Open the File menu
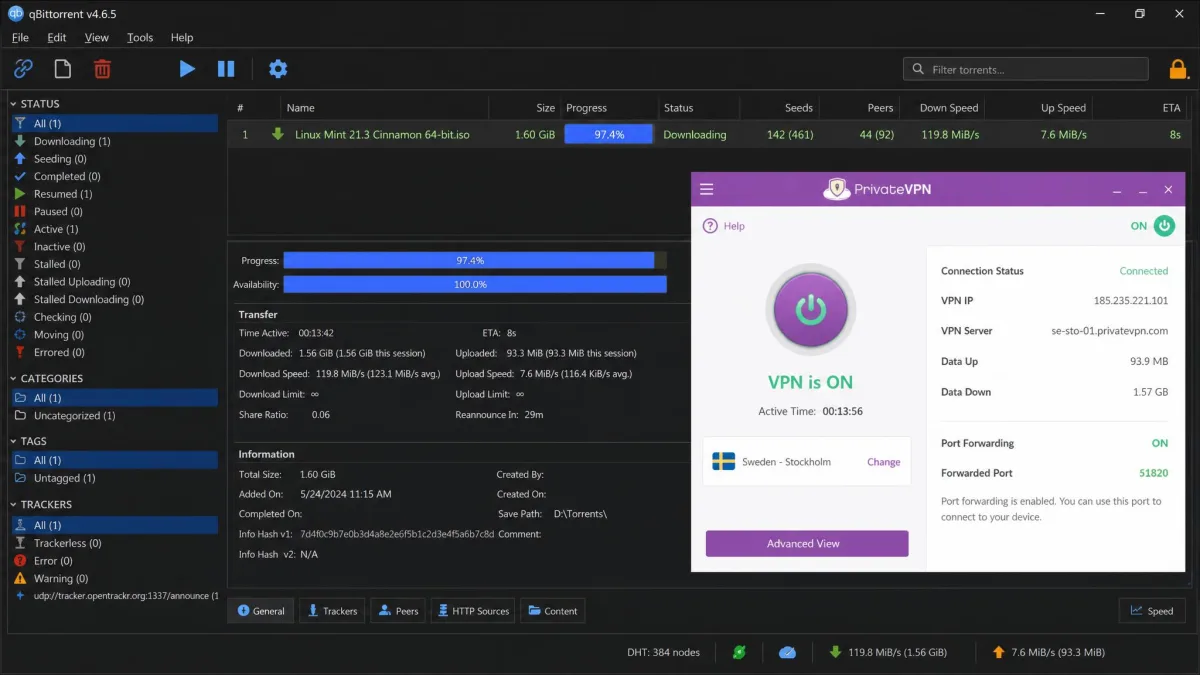This screenshot has width=1200, height=675. [20, 37]
